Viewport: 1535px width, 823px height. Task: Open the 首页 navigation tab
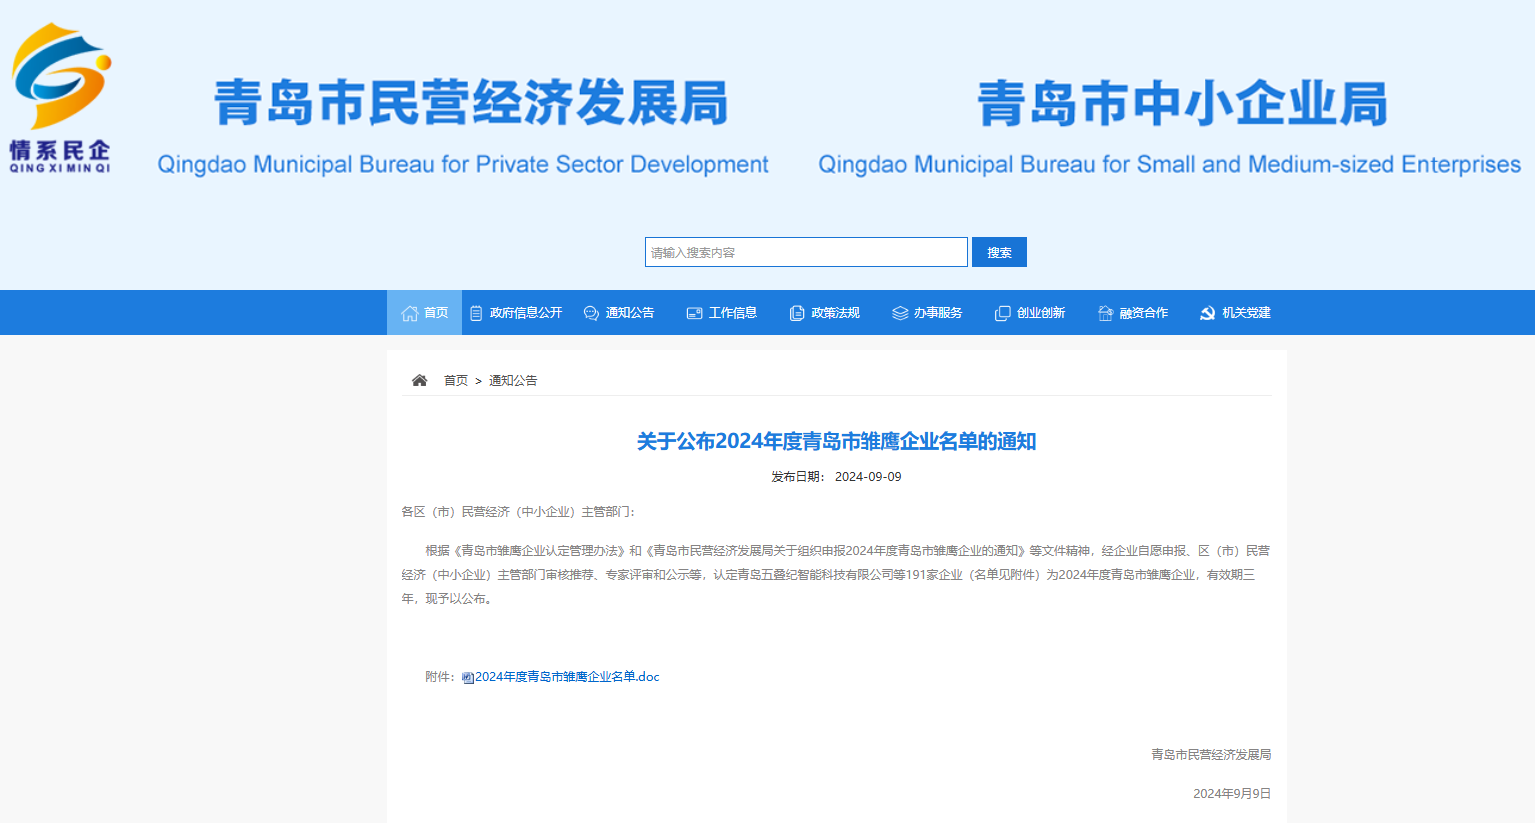tap(424, 313)
